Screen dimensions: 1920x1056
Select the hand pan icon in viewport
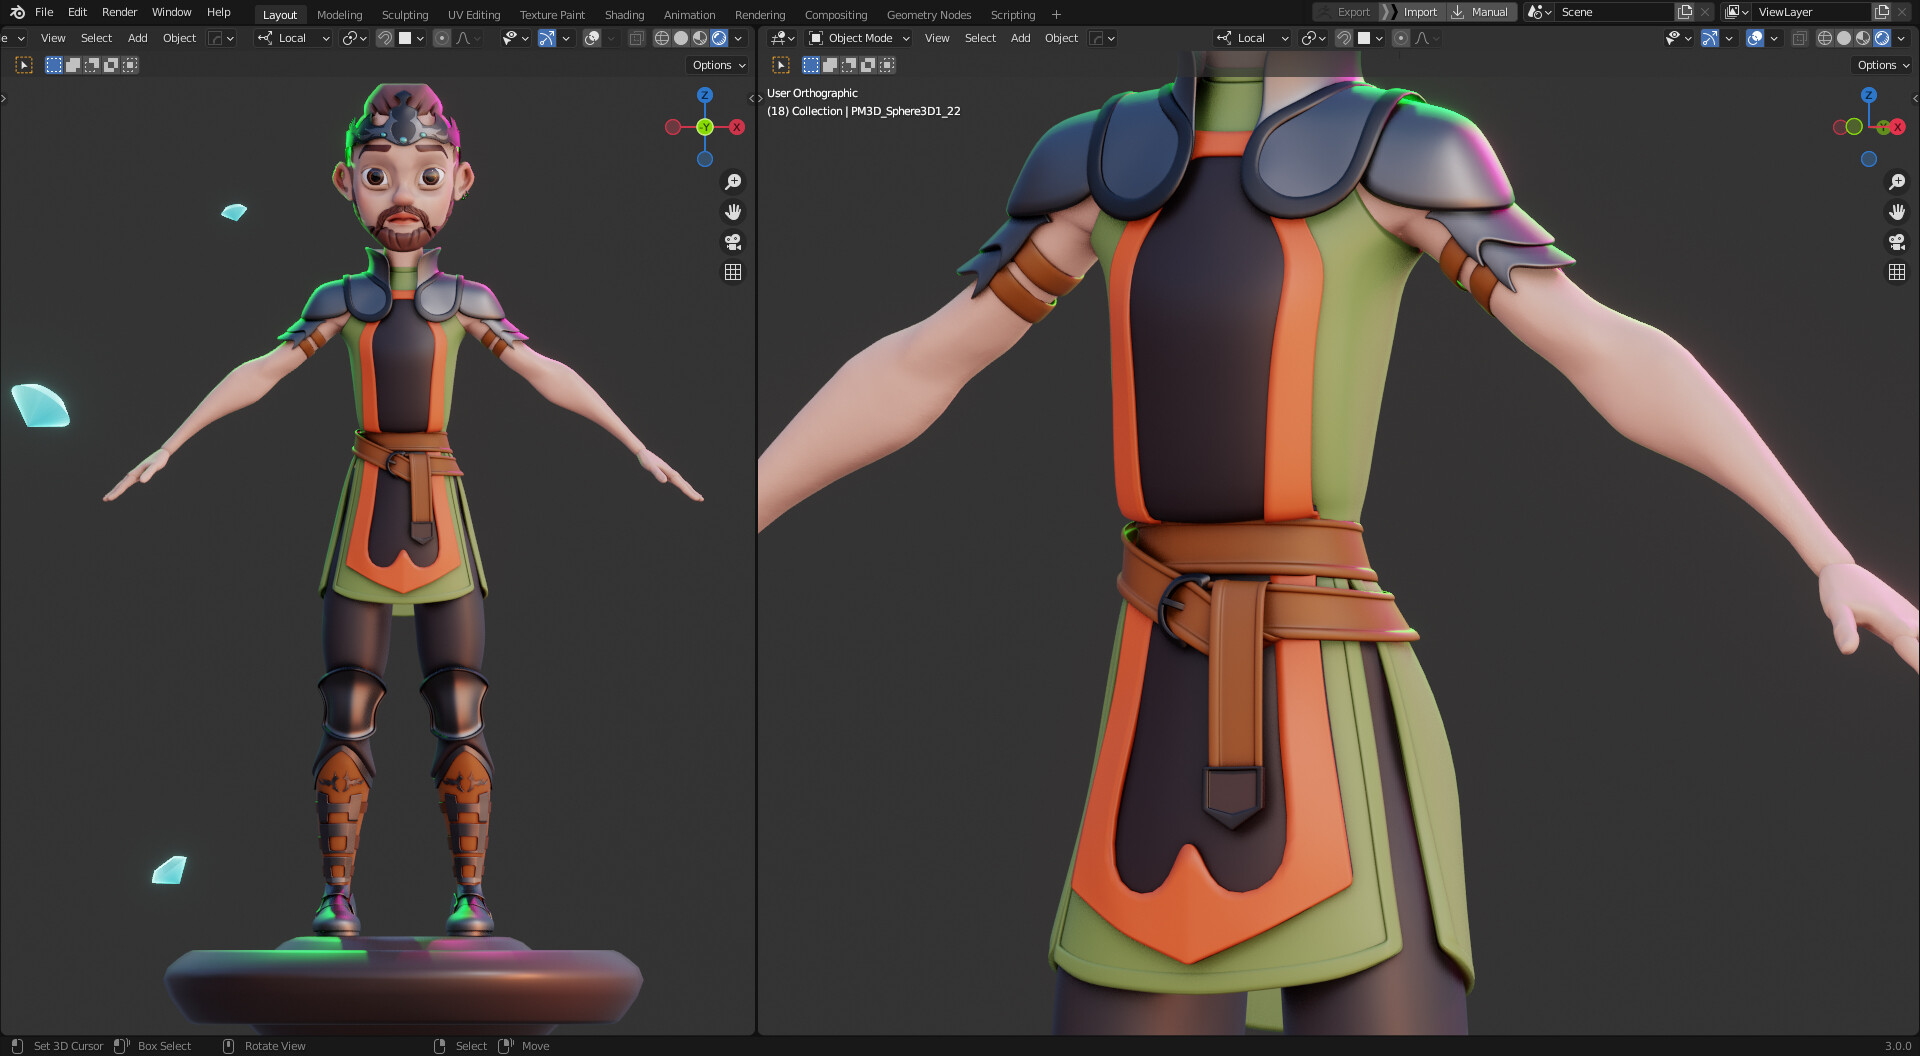(733, 212)
